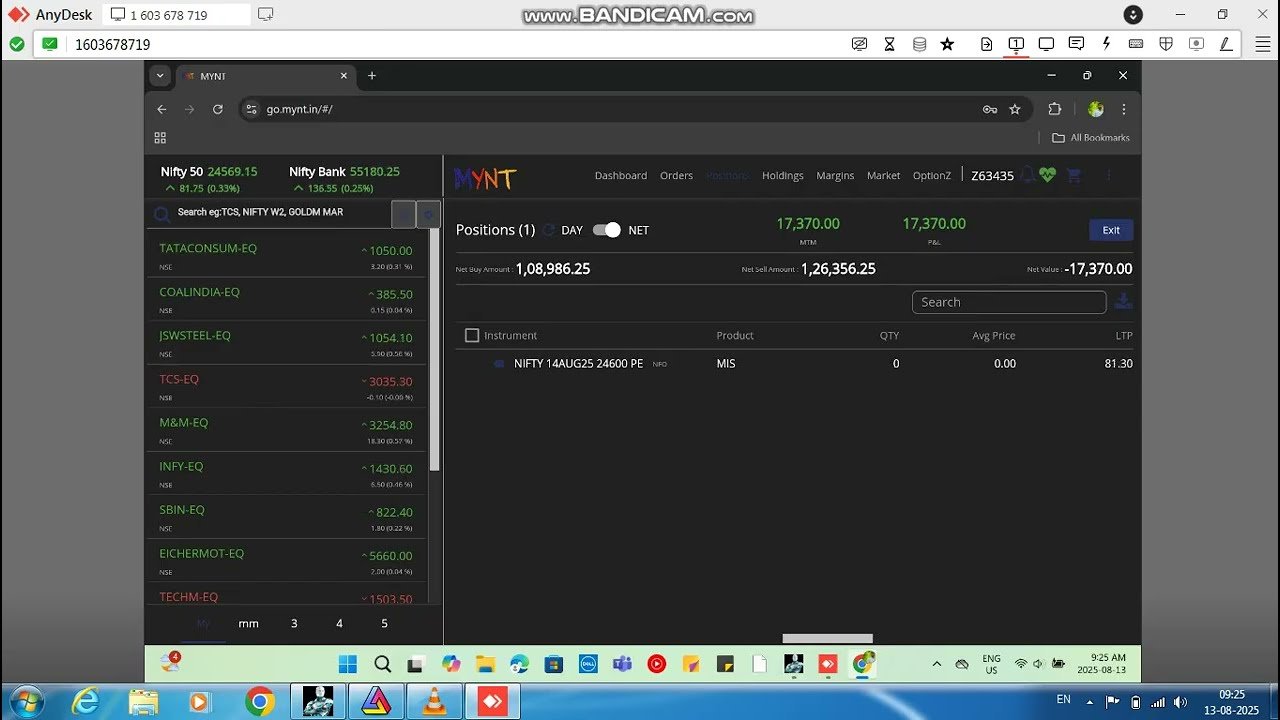
Task: Open watchlist settings gear beside search bar
Action: [x=428, y=214]
